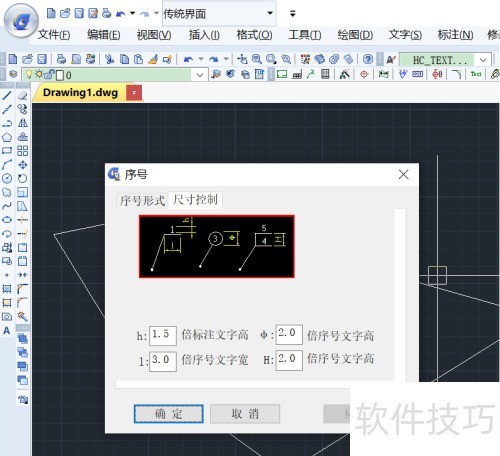The width and height of the screenshot is (500, 456).
Task: Click the Circle draw tool
Action: (7, 178)
